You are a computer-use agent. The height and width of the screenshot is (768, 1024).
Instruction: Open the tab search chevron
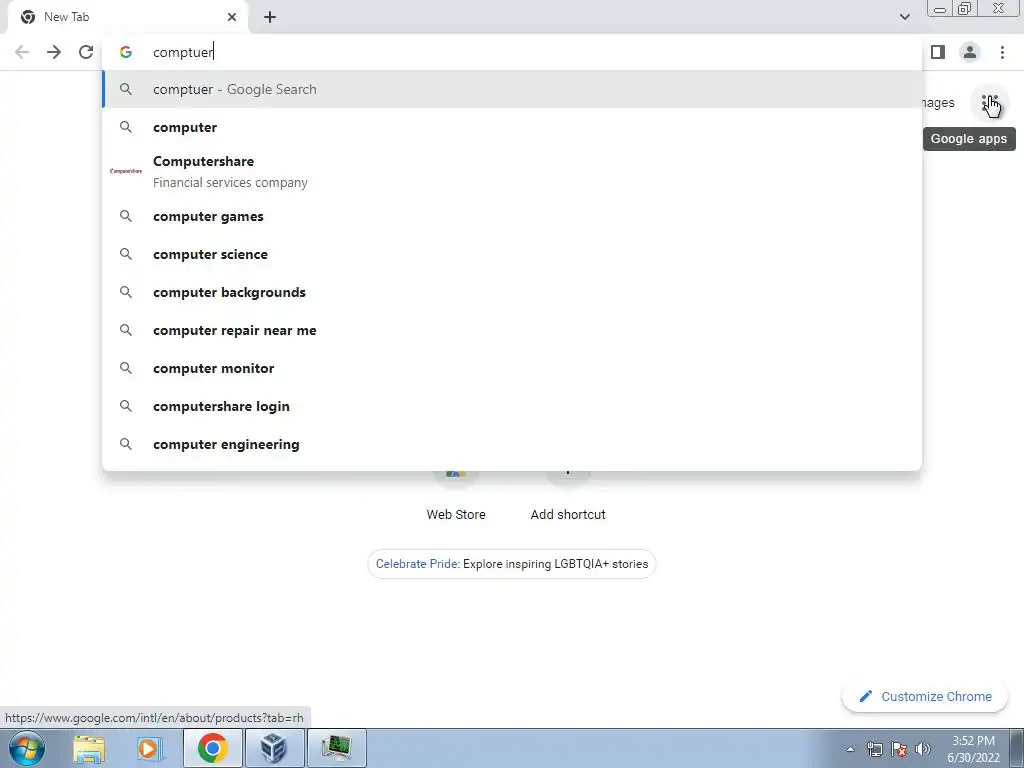click(904, 17)
